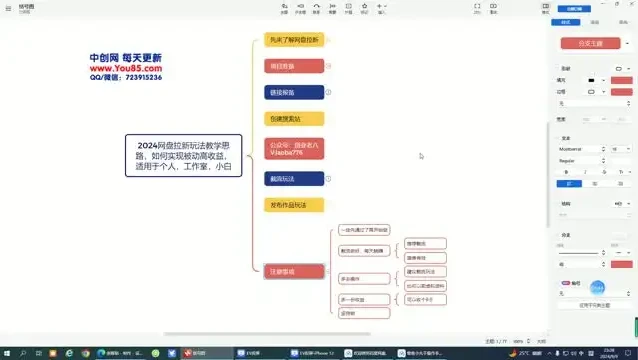The width and height of the screenshot is (638, 360).
Task: Select left text alignment
Action: [569, 184]
